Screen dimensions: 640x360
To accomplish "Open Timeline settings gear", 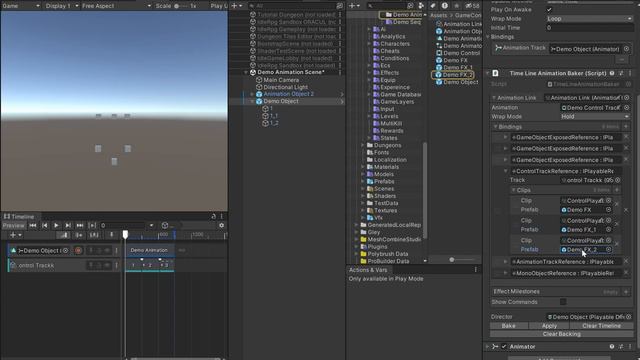I will (x=222, y=225).
